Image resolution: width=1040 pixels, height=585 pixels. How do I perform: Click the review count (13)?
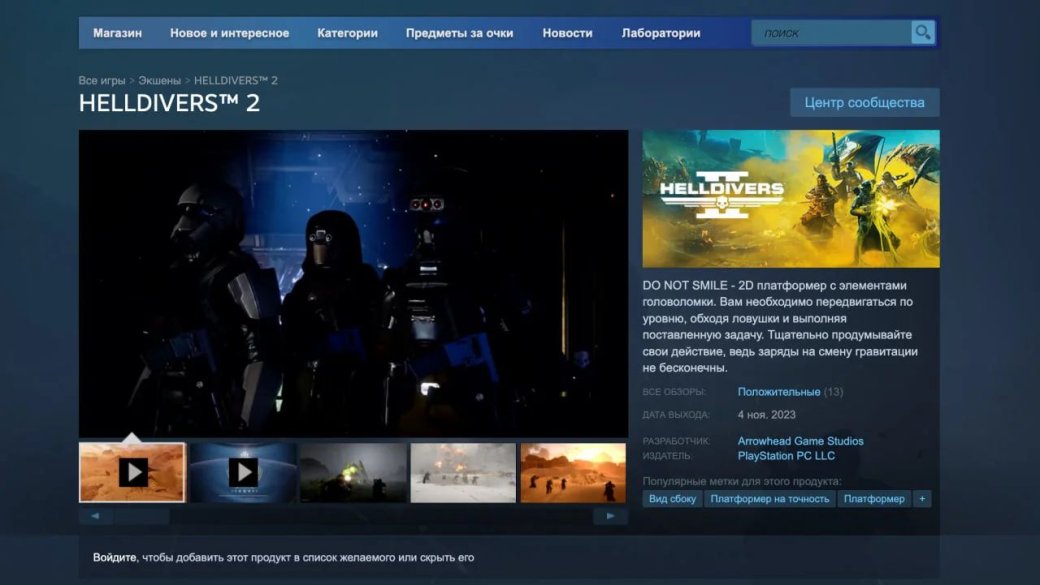point(833,392)
